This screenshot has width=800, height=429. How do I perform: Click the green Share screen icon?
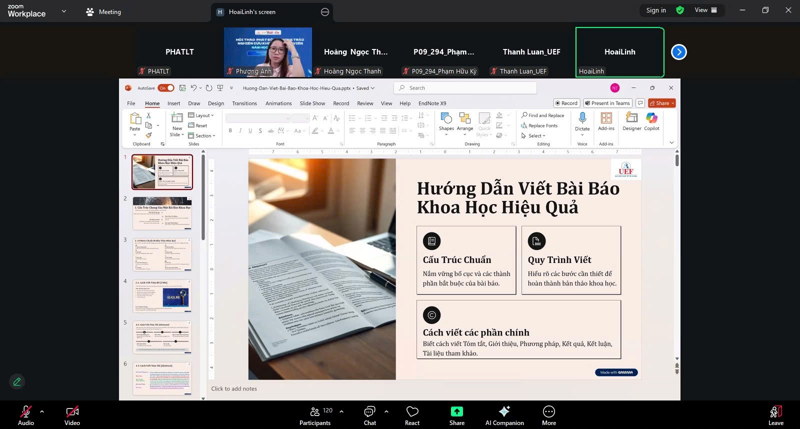click(x=457, y=411)
